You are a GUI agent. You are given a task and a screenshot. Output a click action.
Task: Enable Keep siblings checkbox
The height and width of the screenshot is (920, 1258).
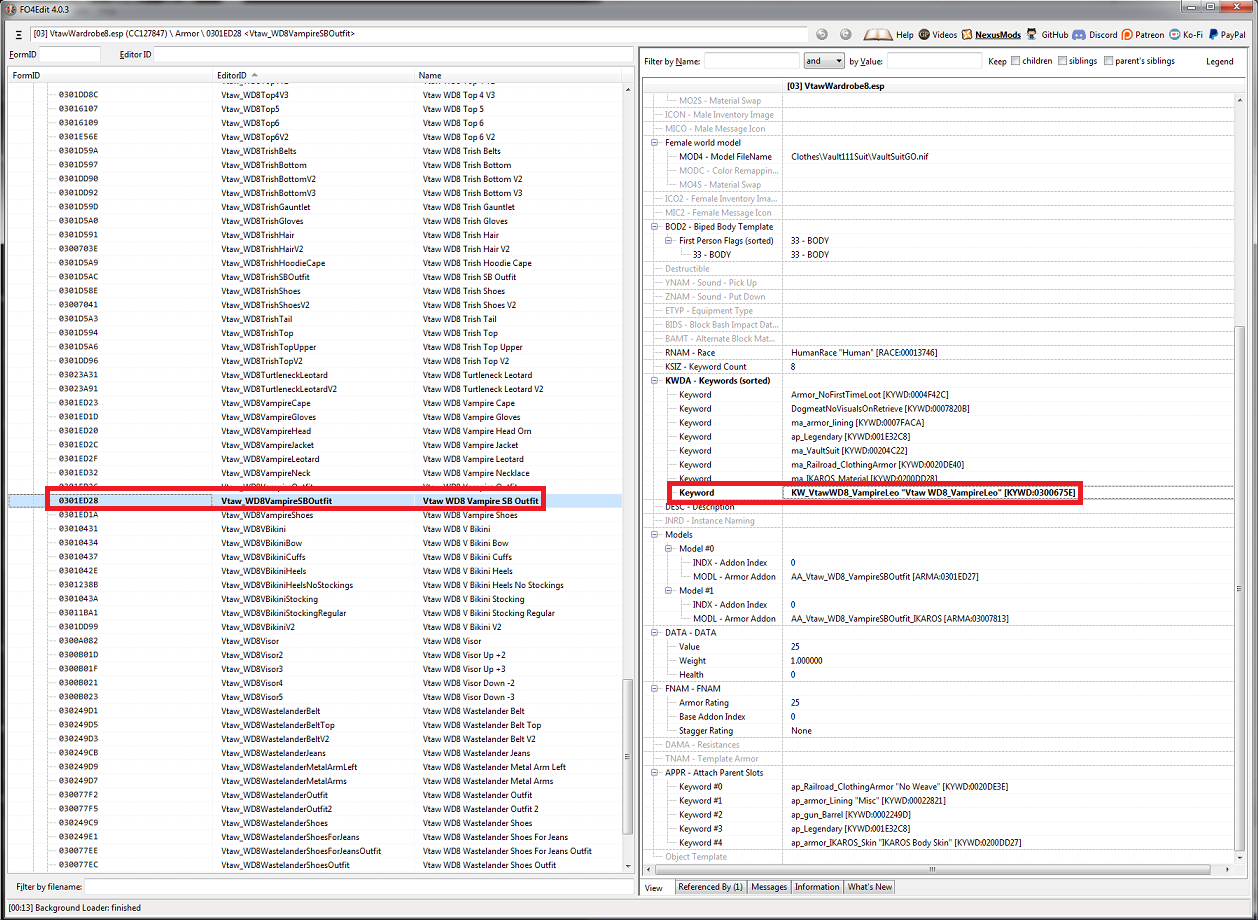pos(1062,61)
